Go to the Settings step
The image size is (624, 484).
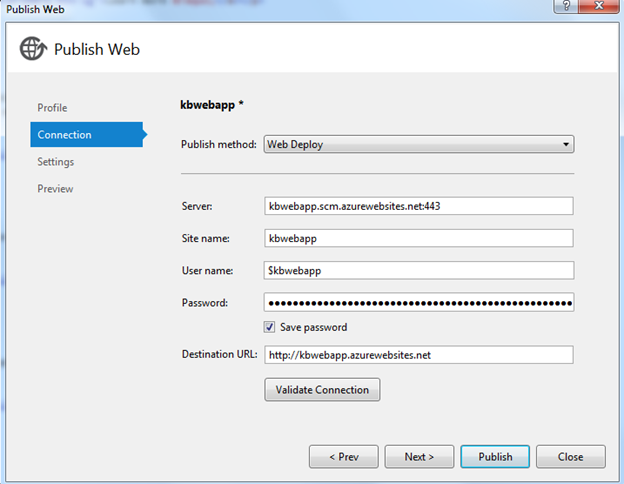(56, 162)
